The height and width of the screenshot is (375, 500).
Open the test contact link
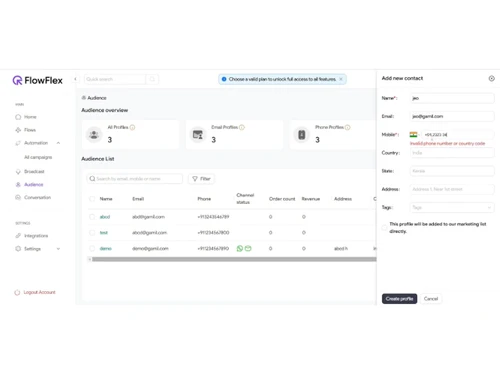pos(104,233)
